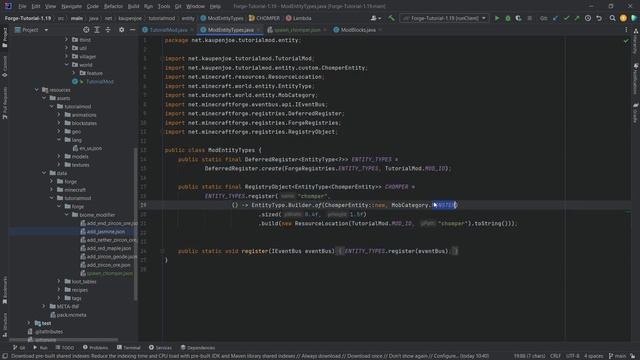
Task: Open the Terminal tool window
Action: [129, 348]
